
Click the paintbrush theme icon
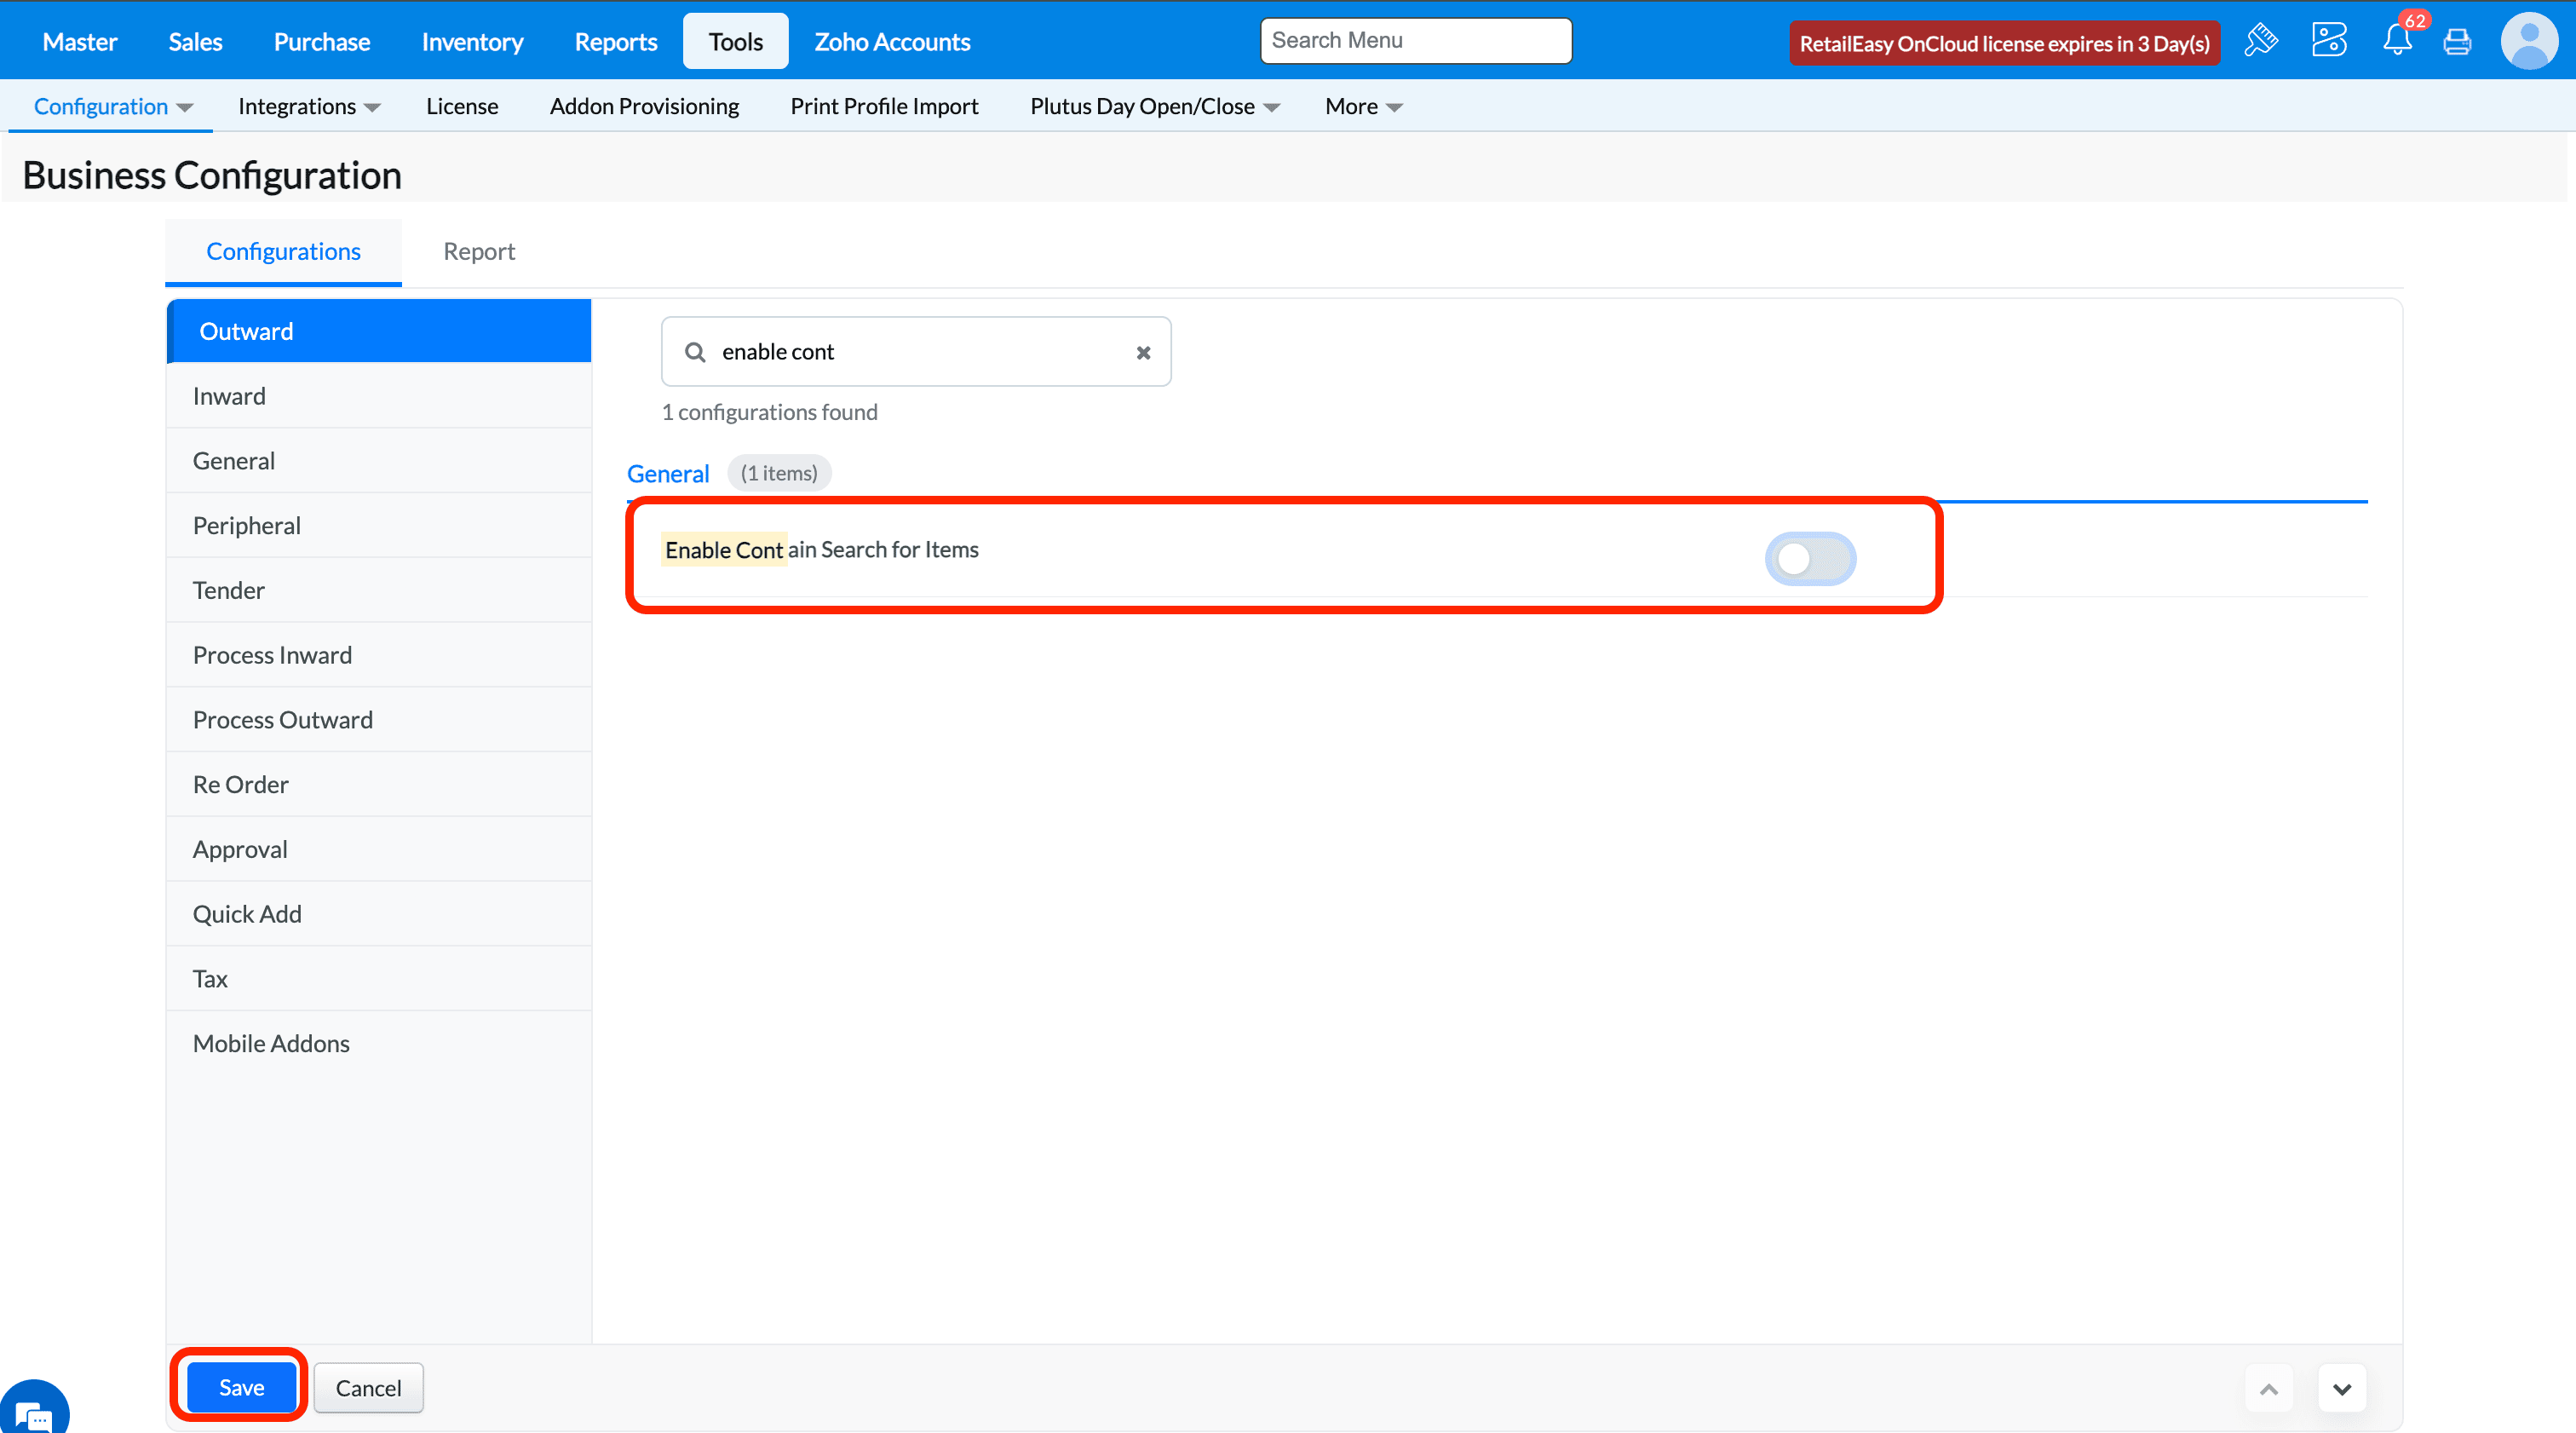pyautogui.click(x=2261, y=41)
